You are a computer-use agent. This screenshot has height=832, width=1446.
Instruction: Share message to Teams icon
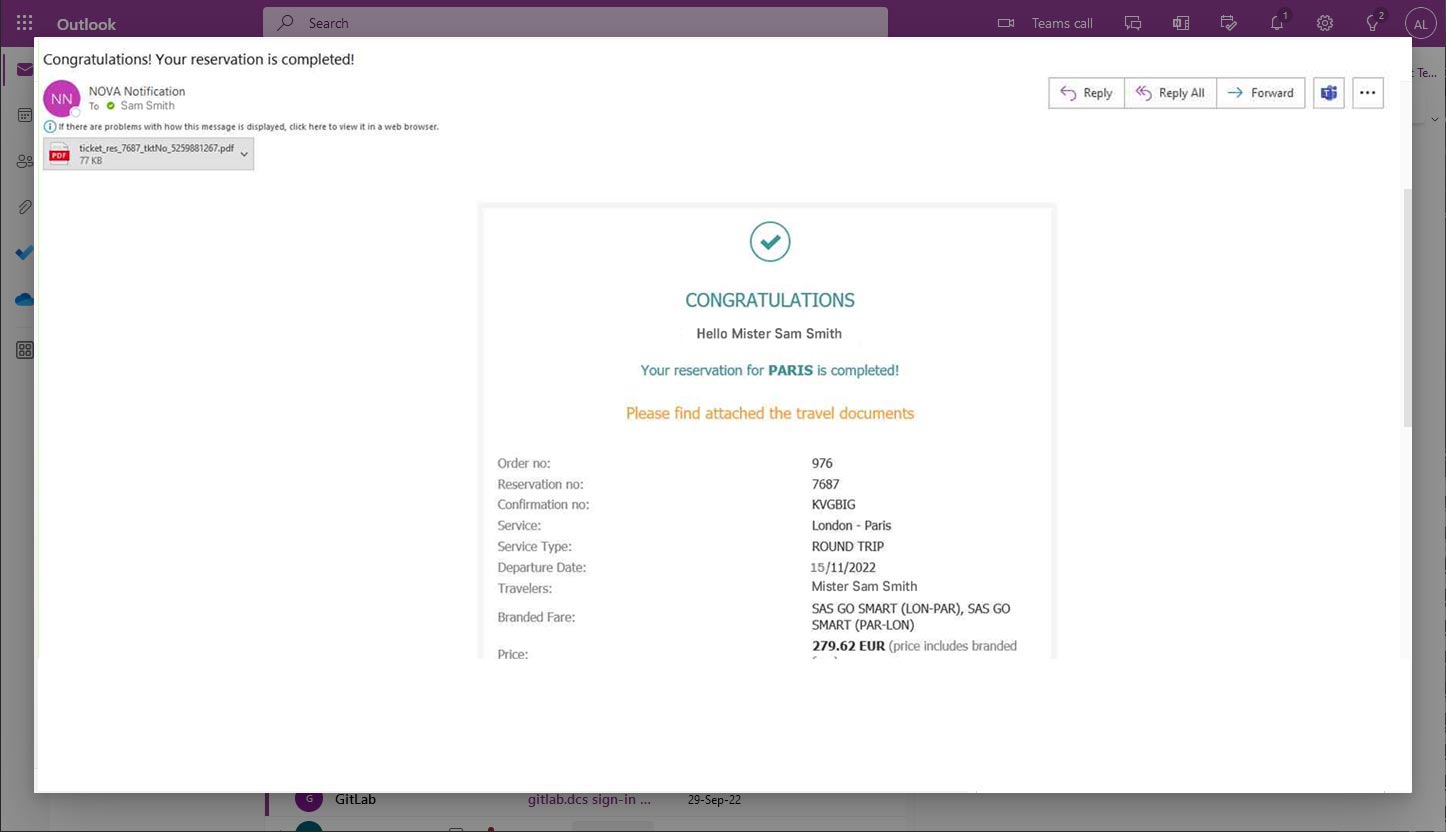click(x=1328, y=93)
